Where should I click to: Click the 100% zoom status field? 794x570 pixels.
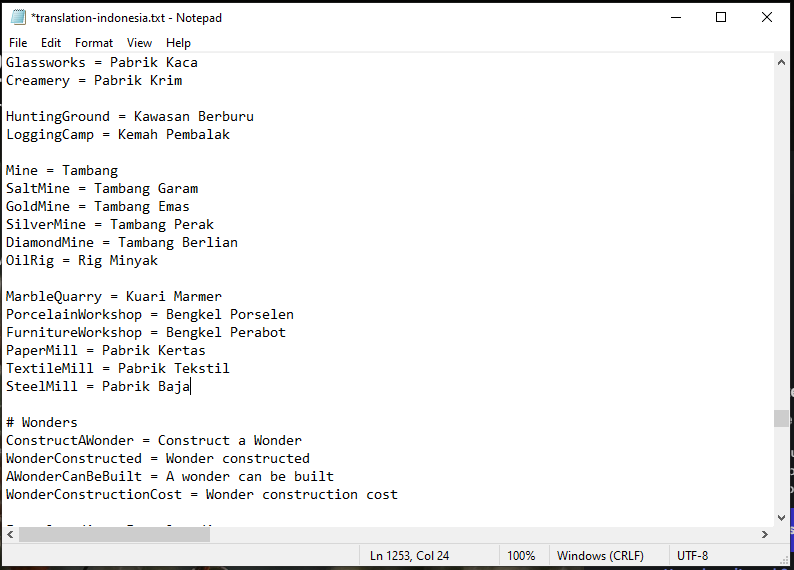coord(521,556)
